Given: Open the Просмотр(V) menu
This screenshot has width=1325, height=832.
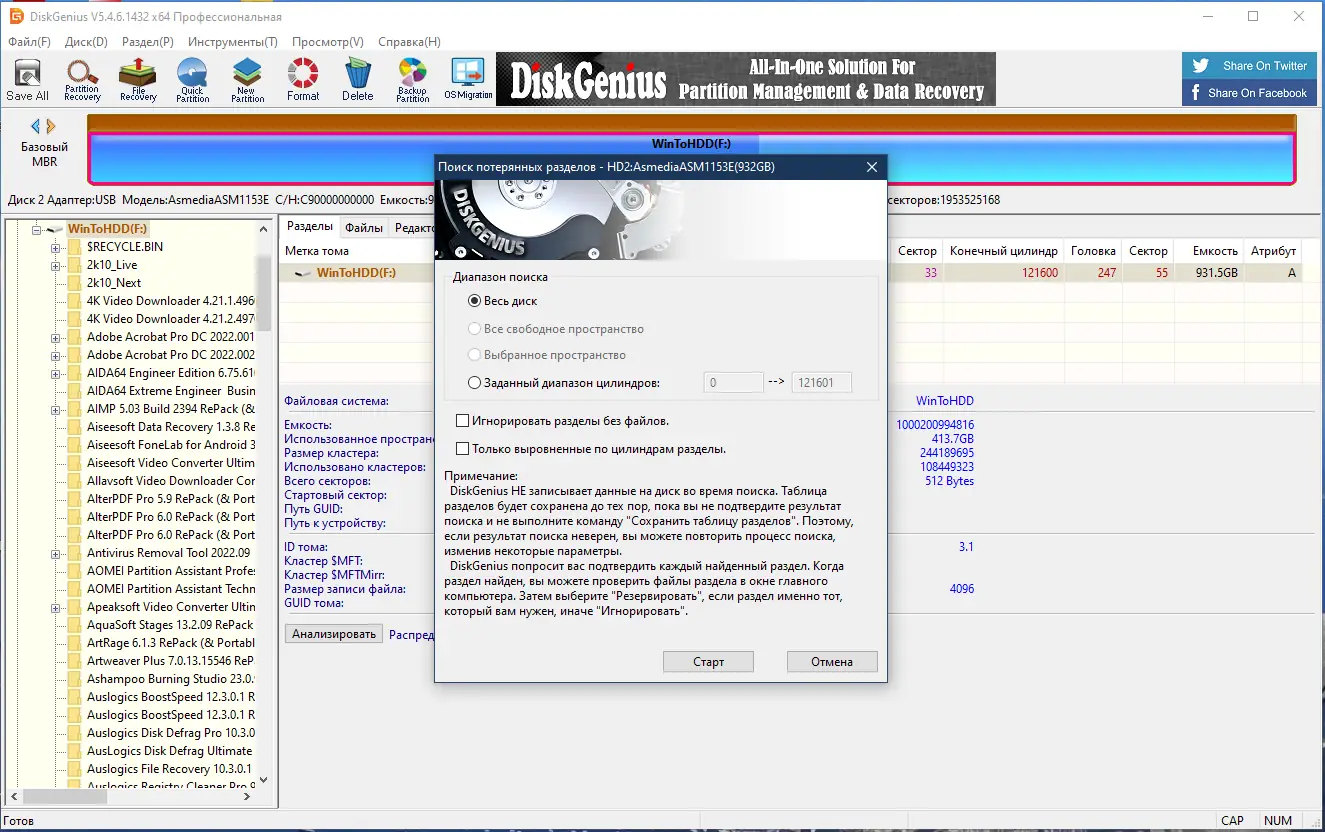Looking at the screenshot, I should [328, 42].
